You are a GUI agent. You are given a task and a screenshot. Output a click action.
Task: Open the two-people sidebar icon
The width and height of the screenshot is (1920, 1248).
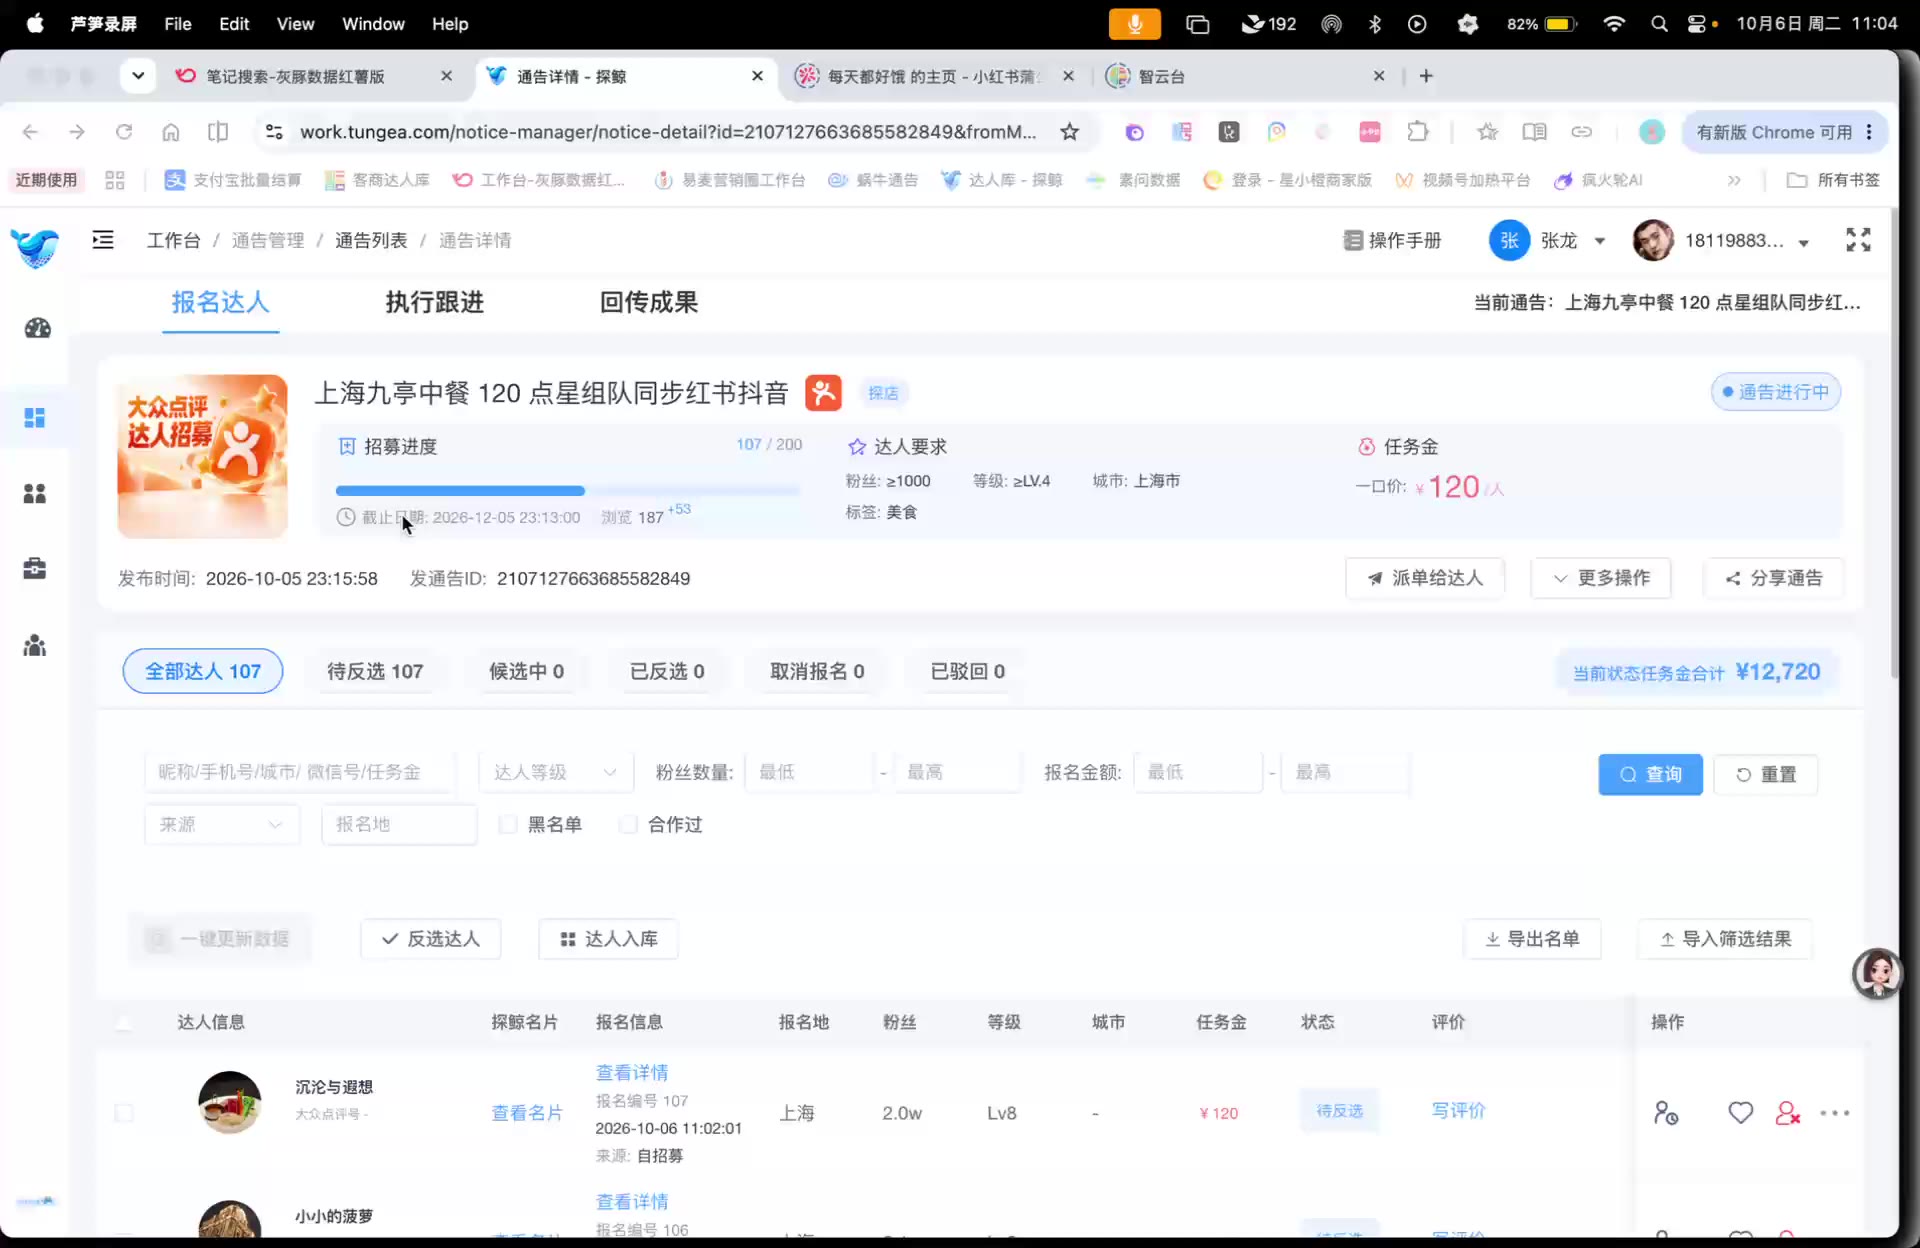pyautogui.click(x=35, y=493)
